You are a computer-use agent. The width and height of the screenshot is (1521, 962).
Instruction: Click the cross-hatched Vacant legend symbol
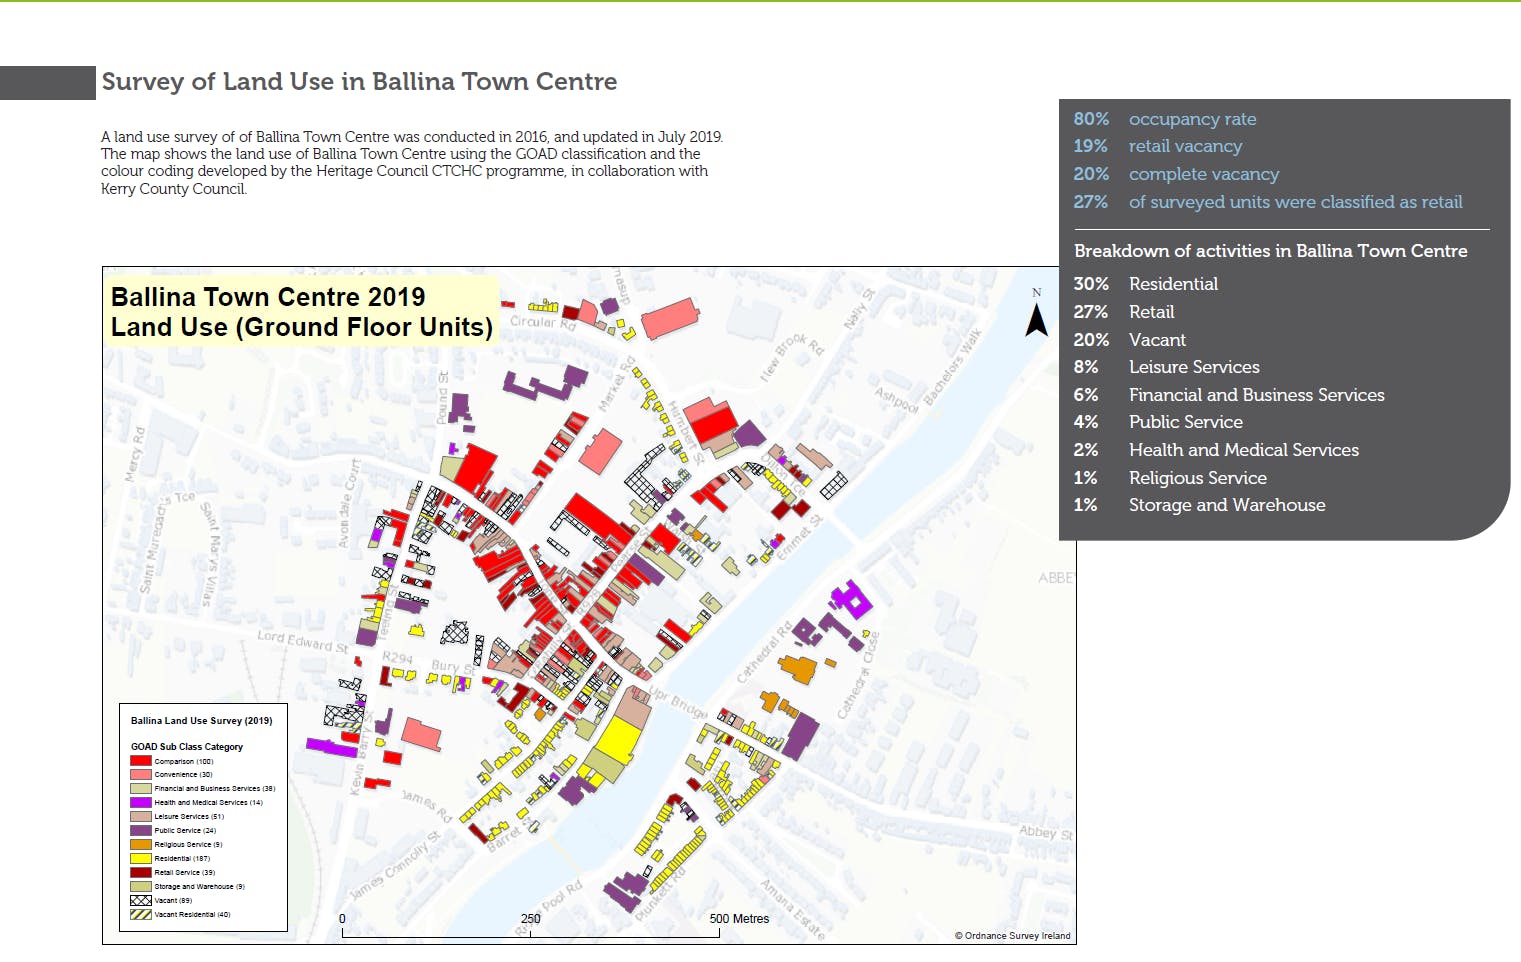tap(141, 901)
